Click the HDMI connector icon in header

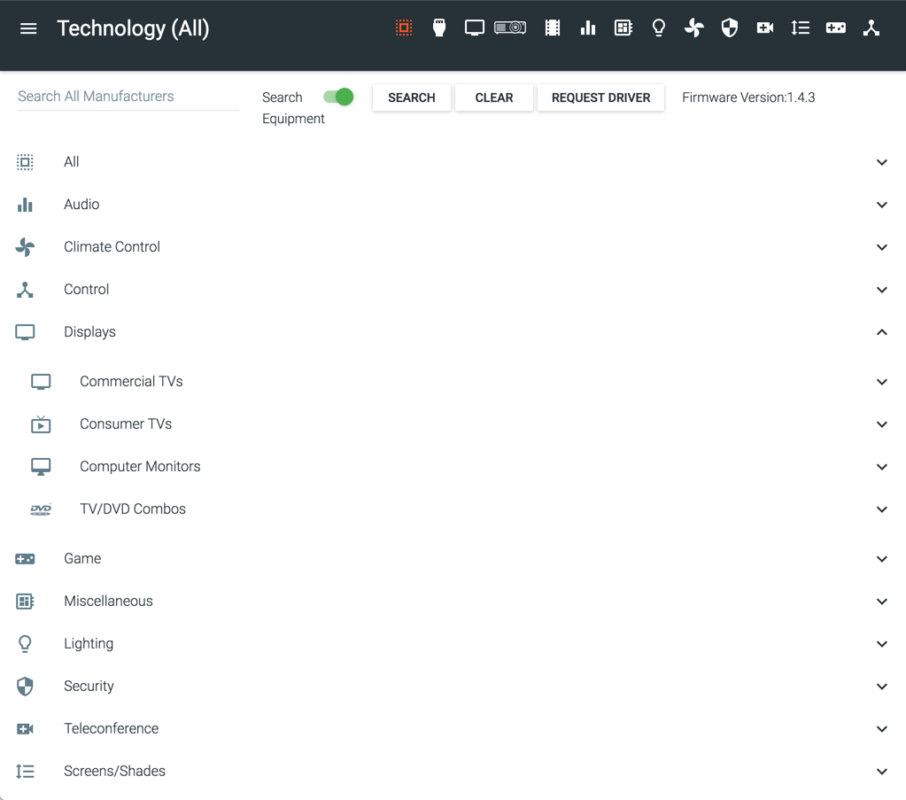click(439, 28)
